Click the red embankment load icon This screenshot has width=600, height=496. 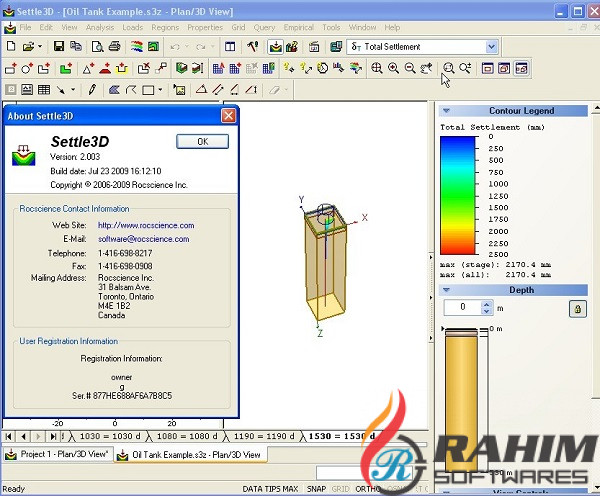click(x=105, y=69)
